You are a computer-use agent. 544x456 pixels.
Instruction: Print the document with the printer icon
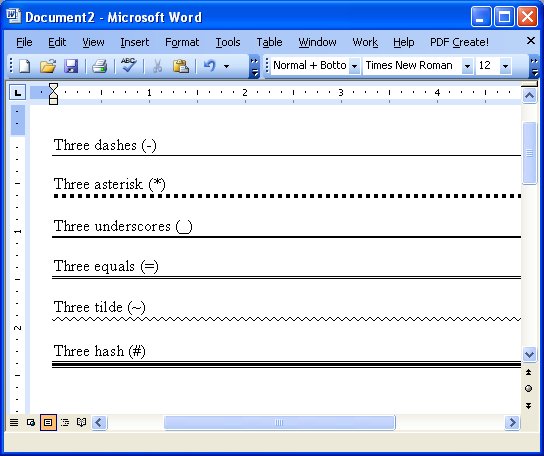click(99, 66)
